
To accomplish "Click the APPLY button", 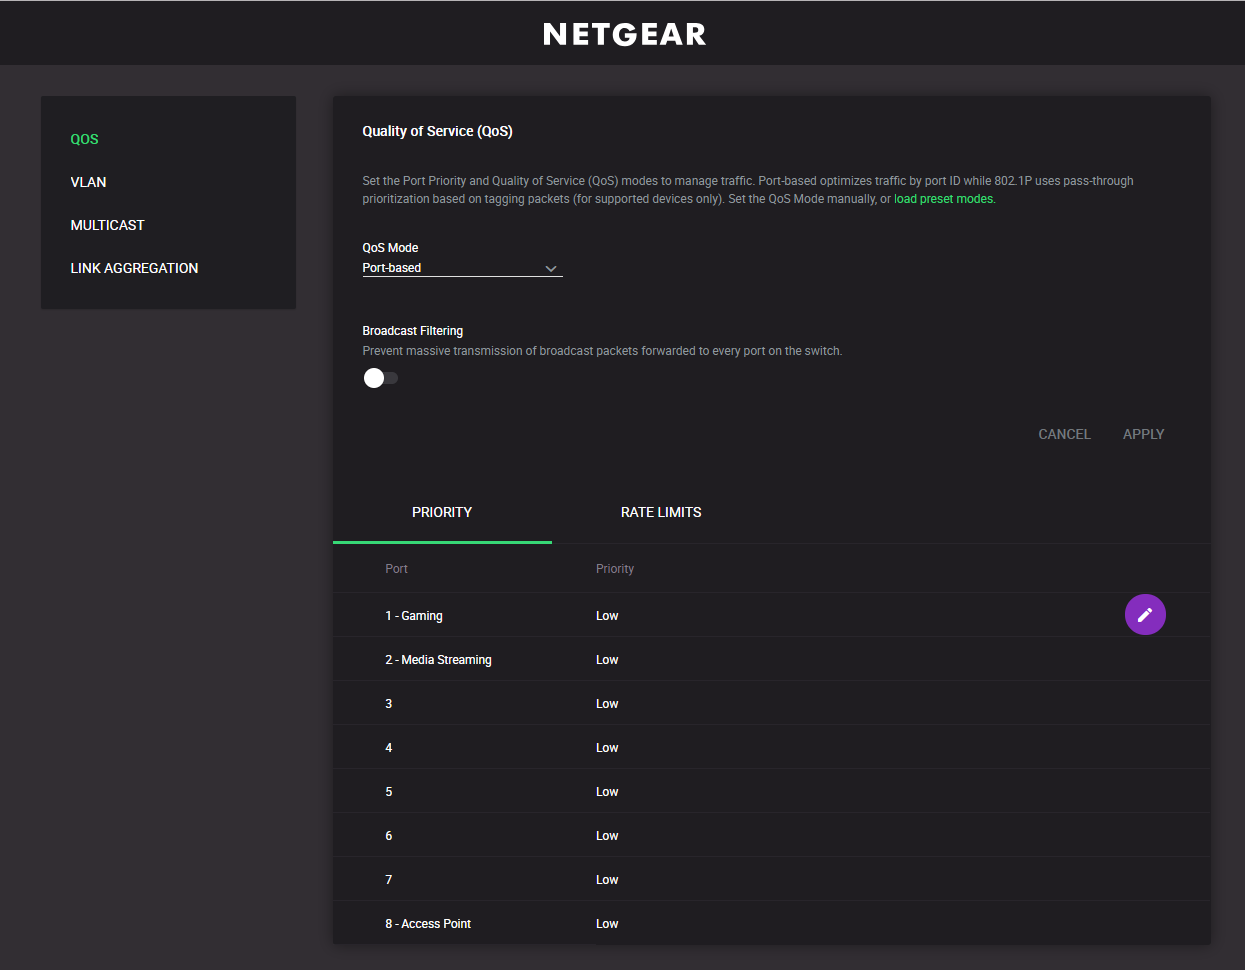I will coord(1143,434).
